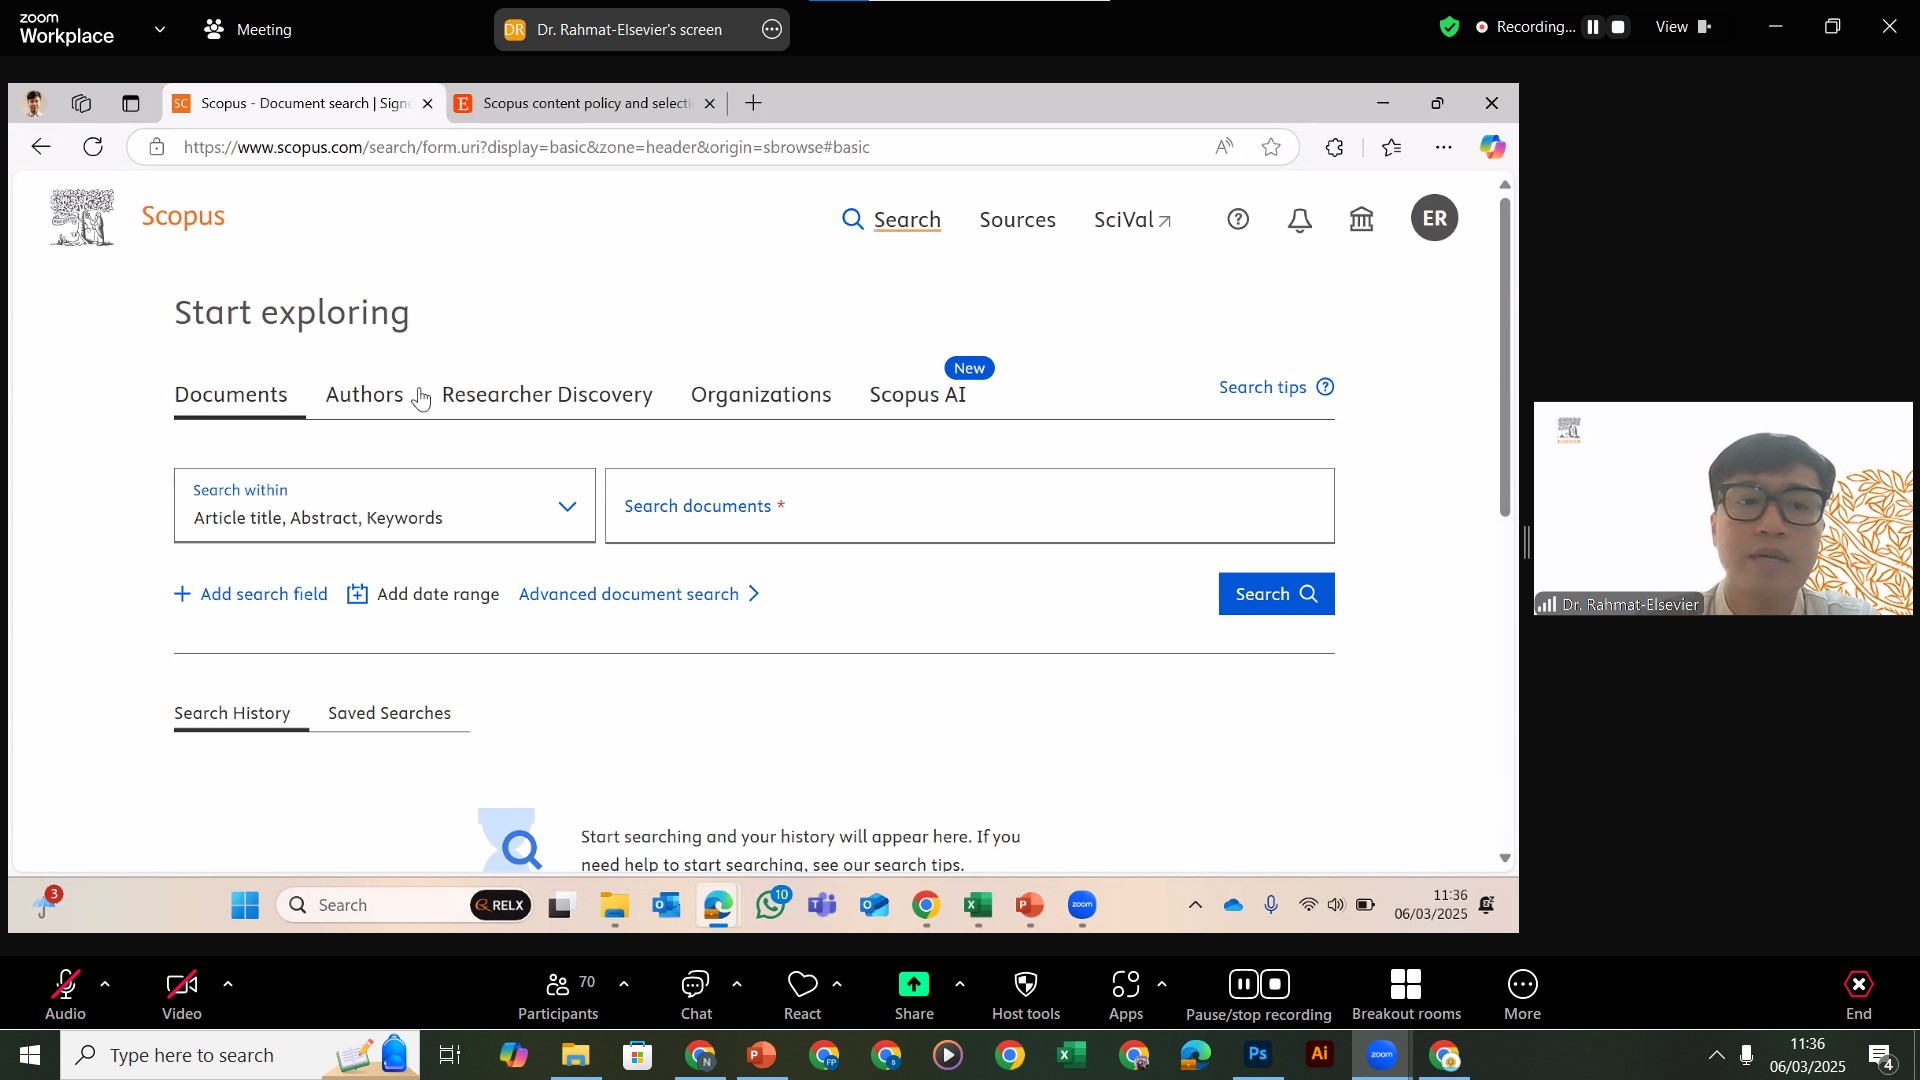Click green Share screen button
The image size is (1920, 1080).
914,995
